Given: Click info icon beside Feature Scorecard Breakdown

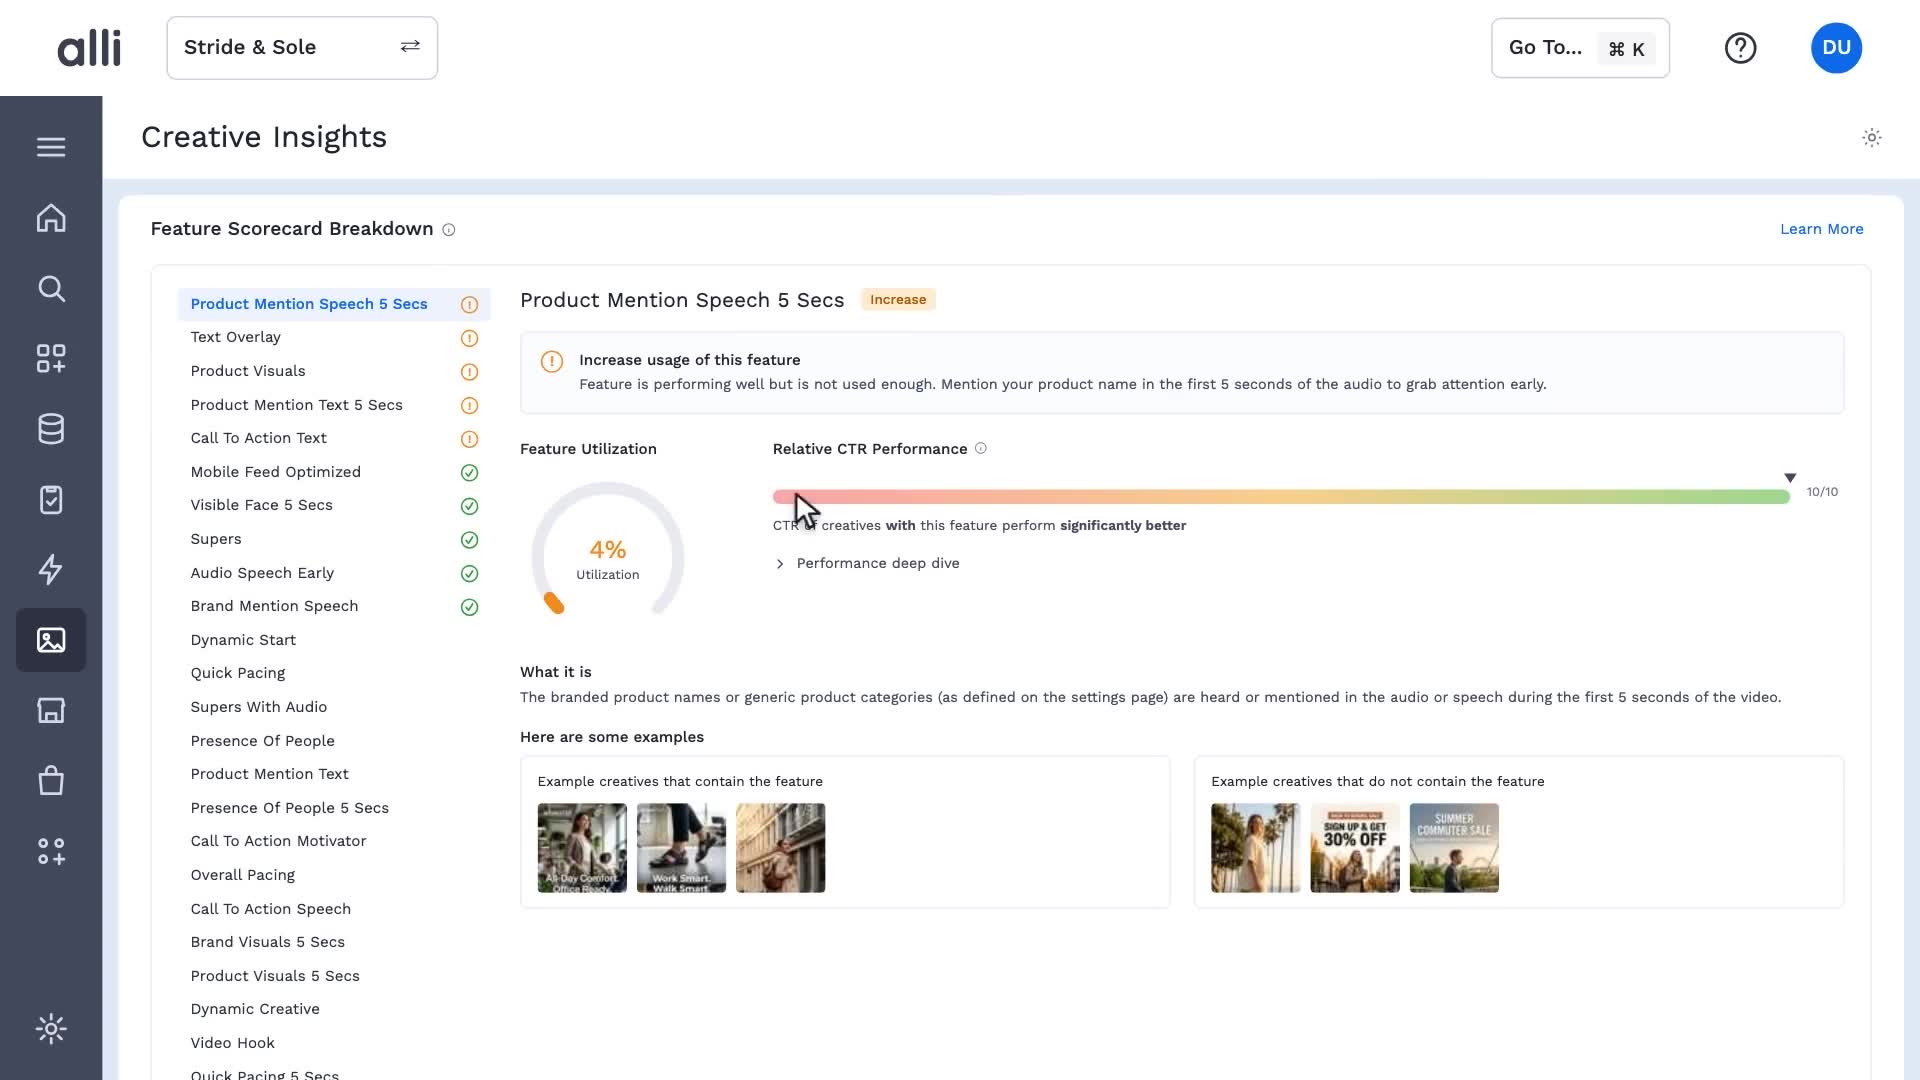Looking at the screenshot, I should (449, 230).
